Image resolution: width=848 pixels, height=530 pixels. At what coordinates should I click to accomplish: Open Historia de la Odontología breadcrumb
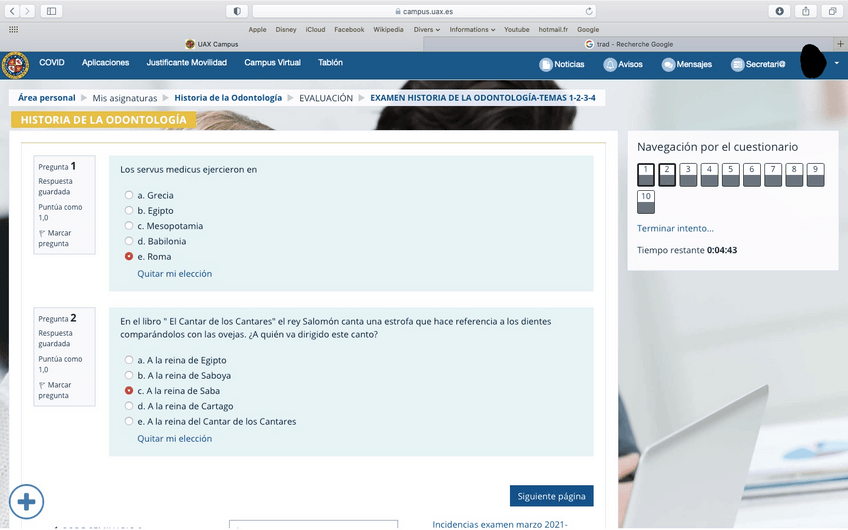click(228, 98)
